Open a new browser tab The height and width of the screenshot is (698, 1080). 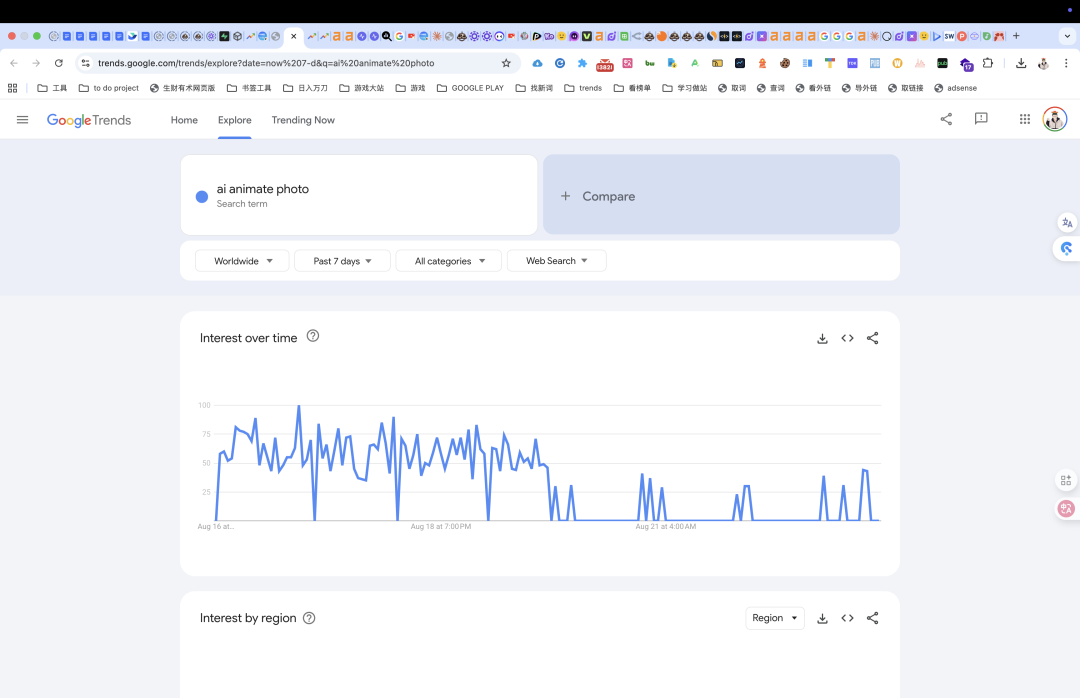click(1016, 36)
